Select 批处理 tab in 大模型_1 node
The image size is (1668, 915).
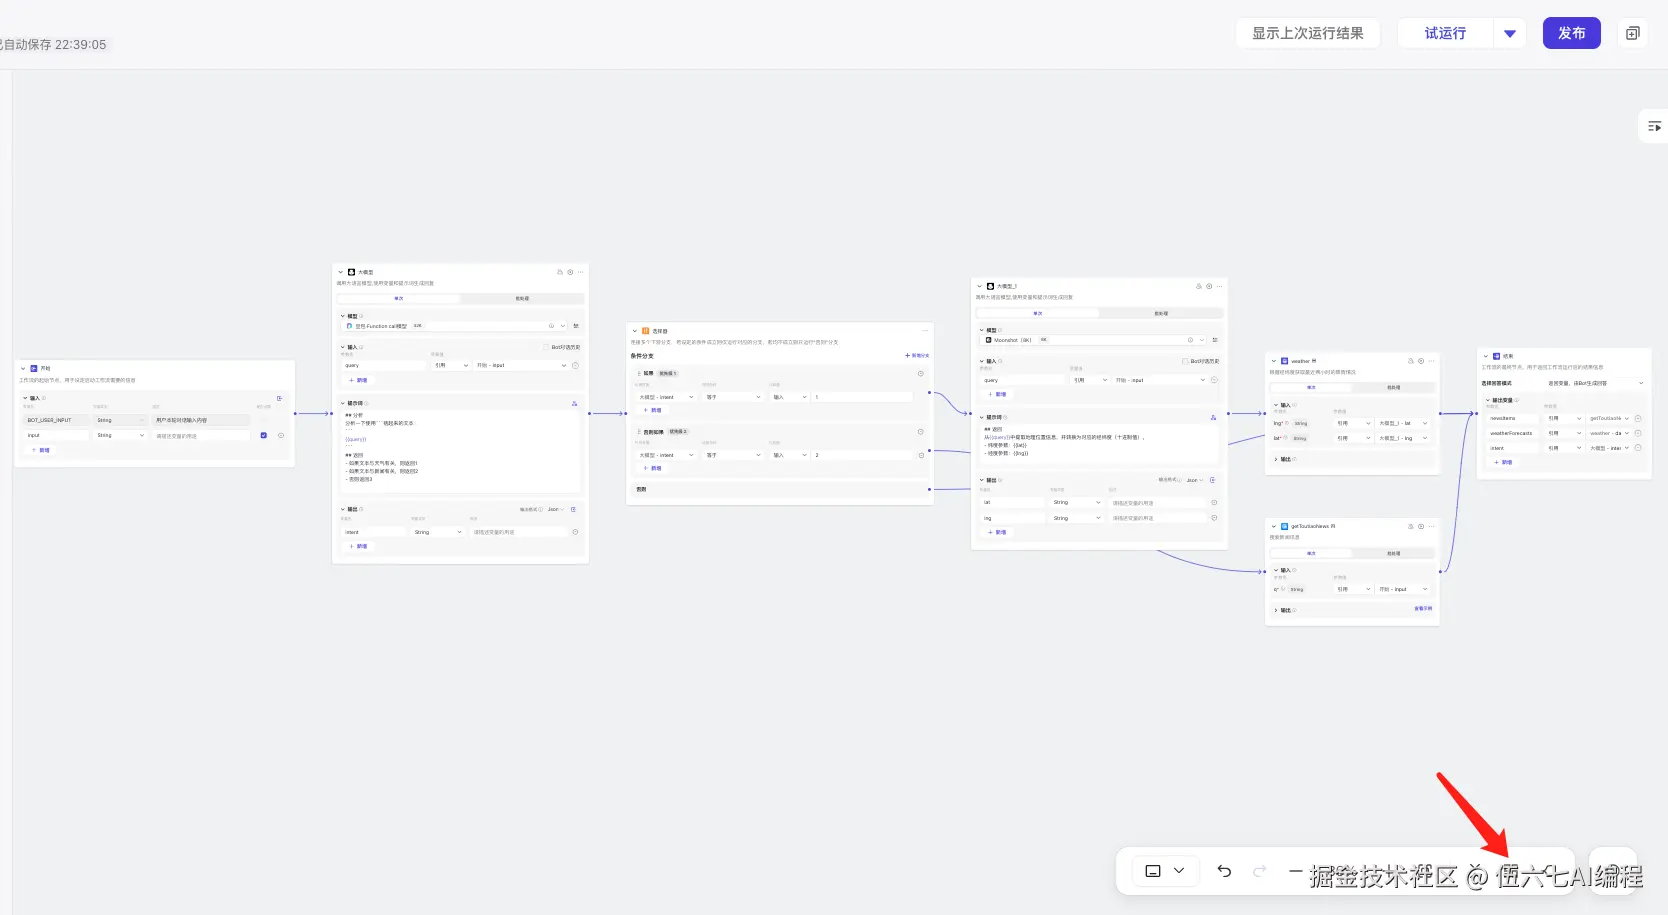point(1161,313)
